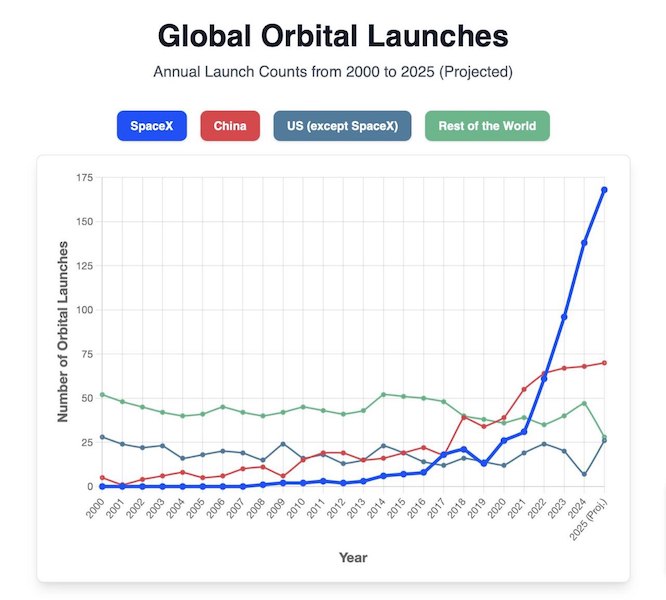Click China's data point for 2025
The width and height of the screenshot is (666, 600).
tap(605, 362)
